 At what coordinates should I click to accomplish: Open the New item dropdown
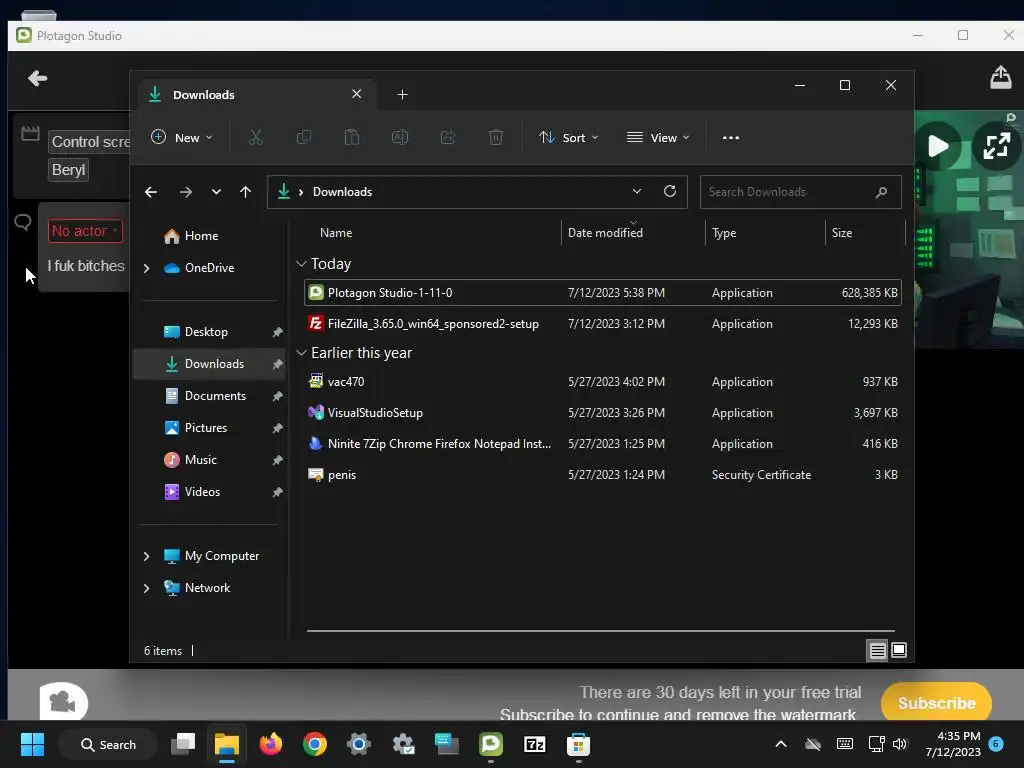tap(182, 138)
